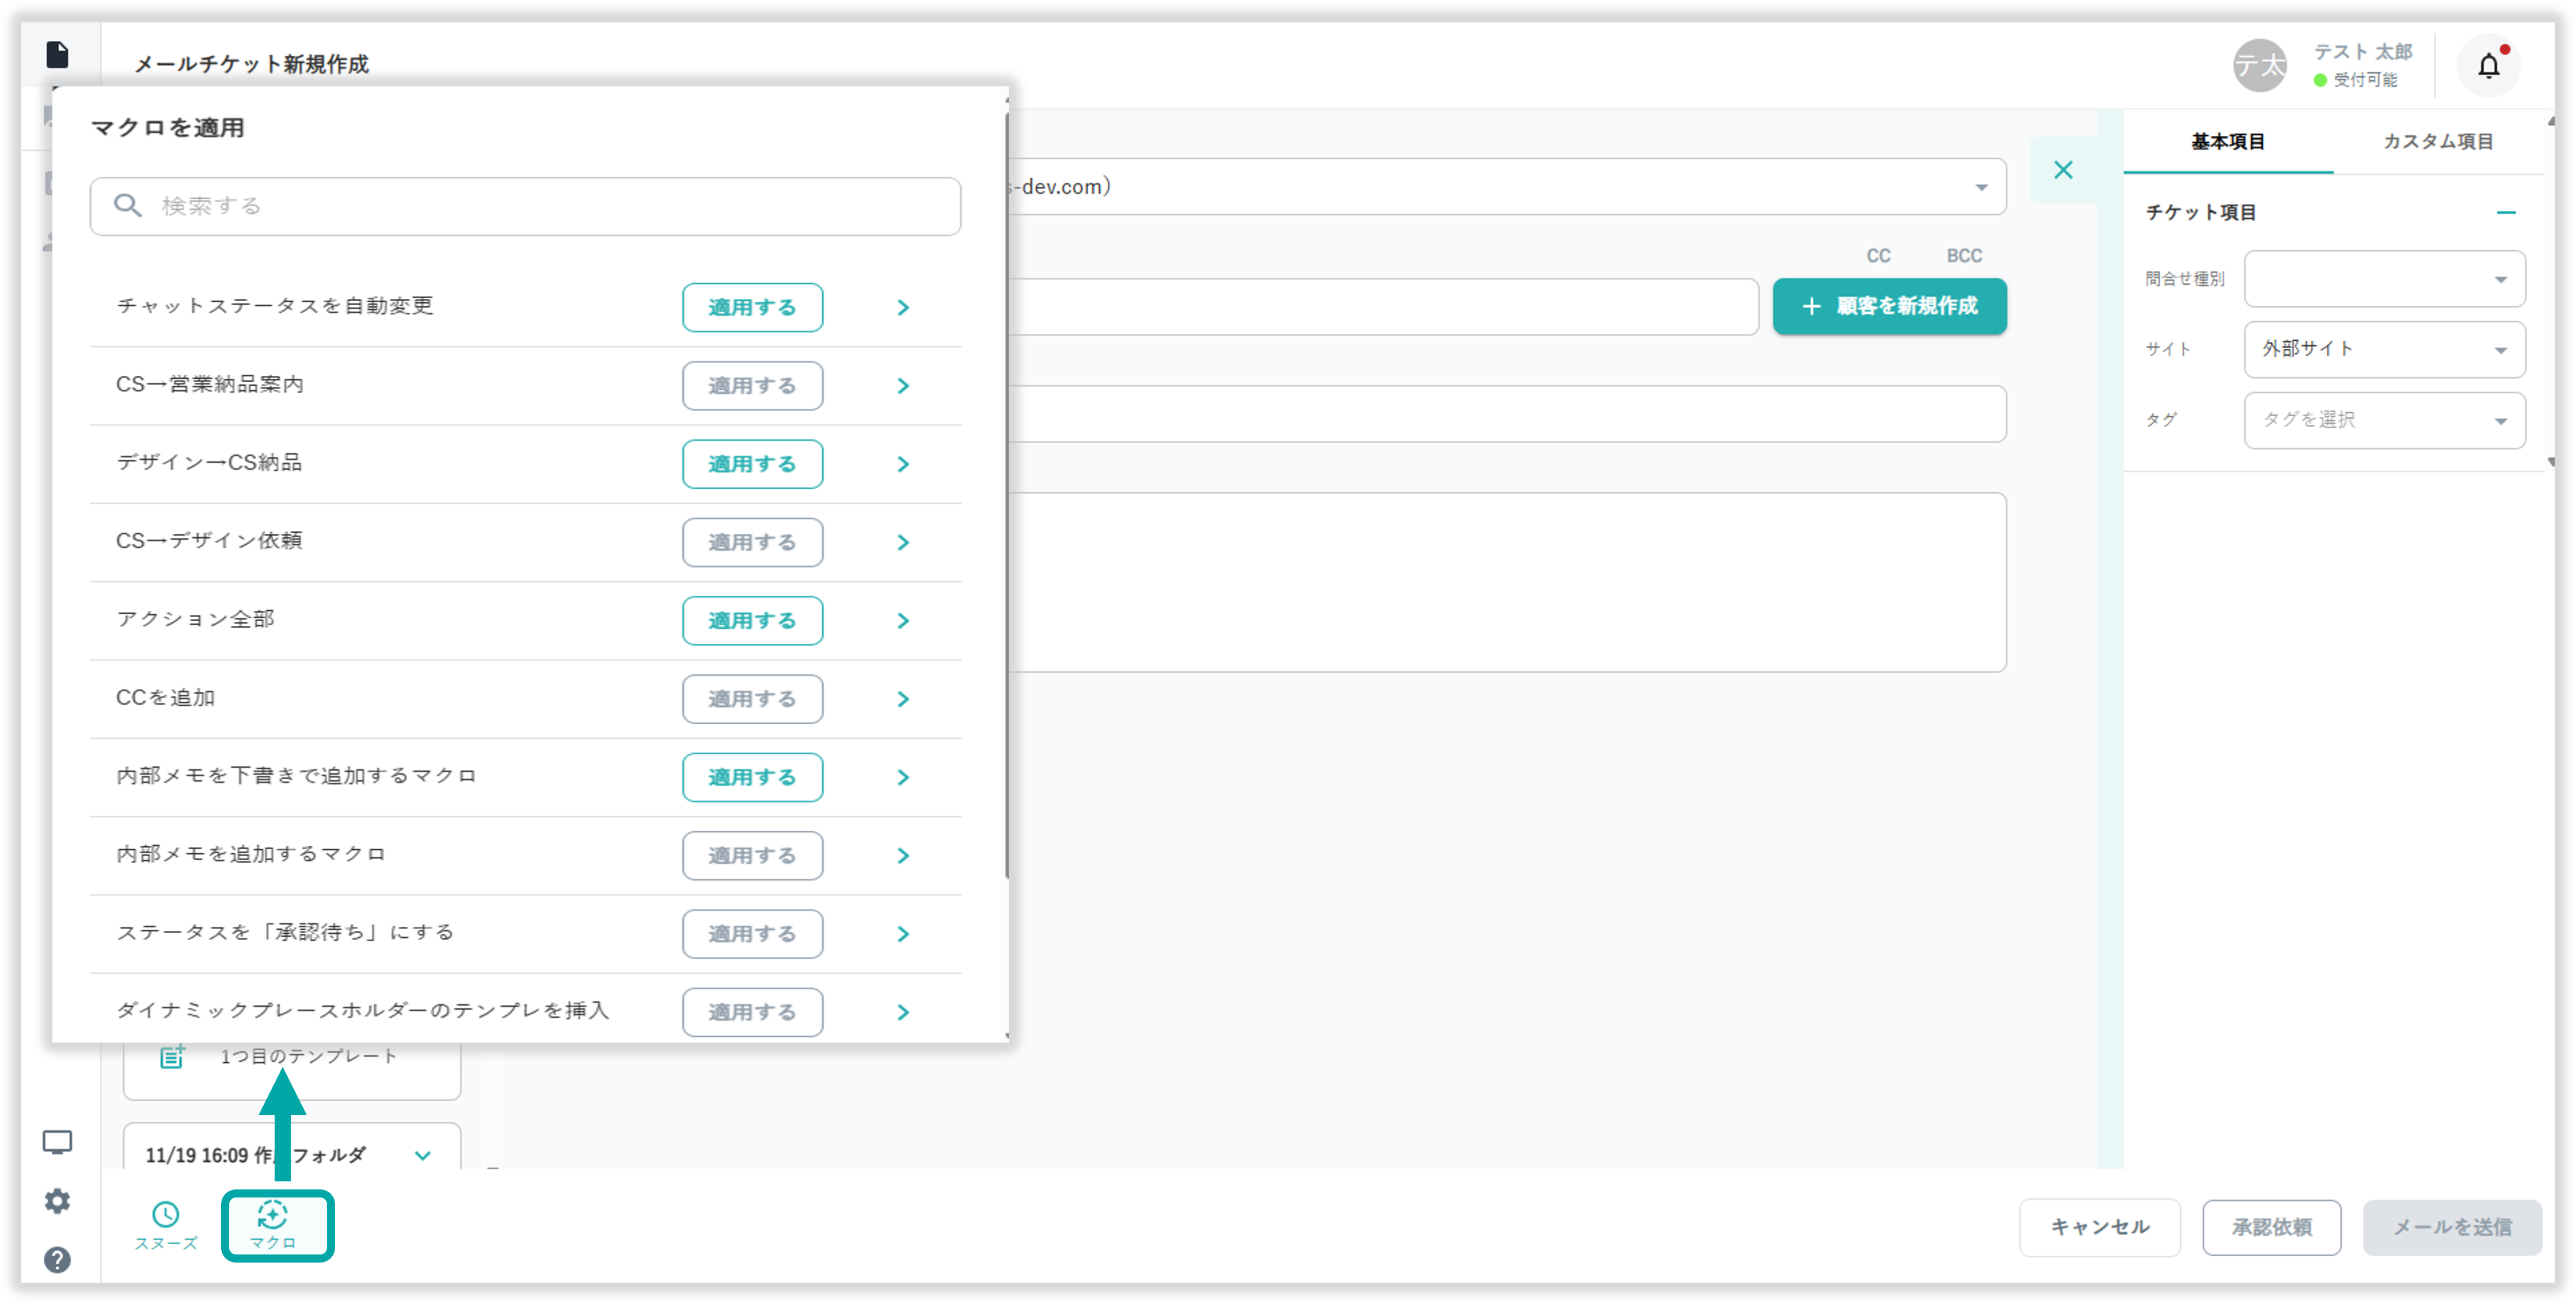This screenshot has width=2576, height=1304.
Task: Close side panel with teal X icon
Action: click(x=2063, y=170)
